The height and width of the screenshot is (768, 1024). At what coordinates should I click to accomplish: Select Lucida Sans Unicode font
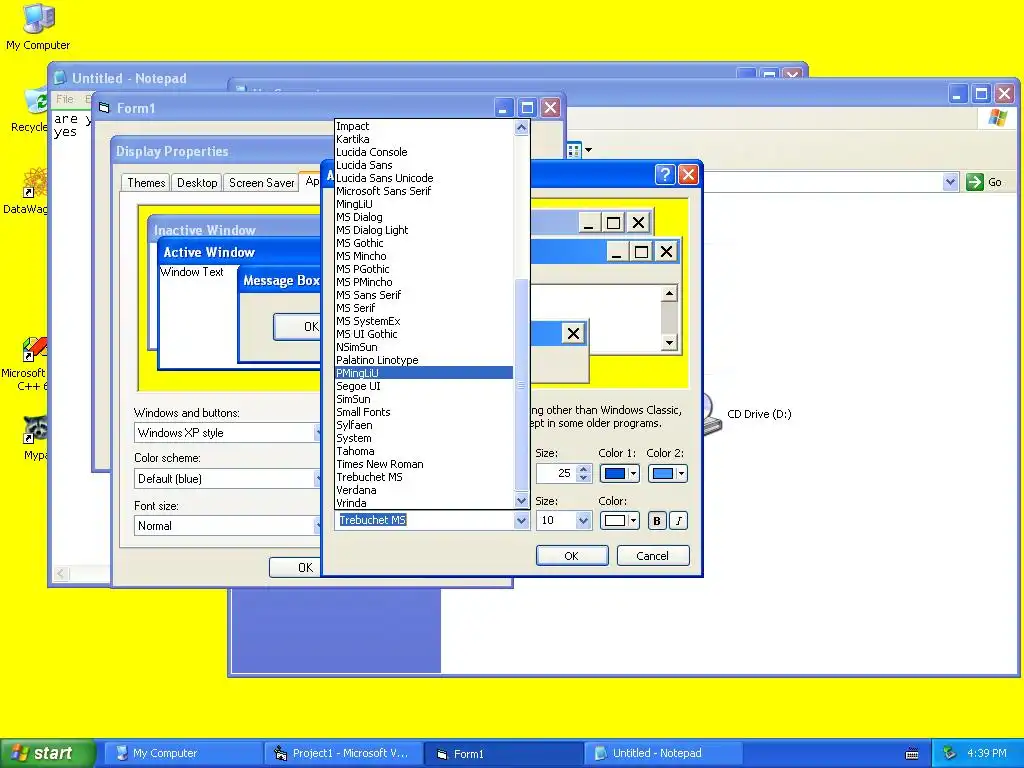tap(424, 178)
